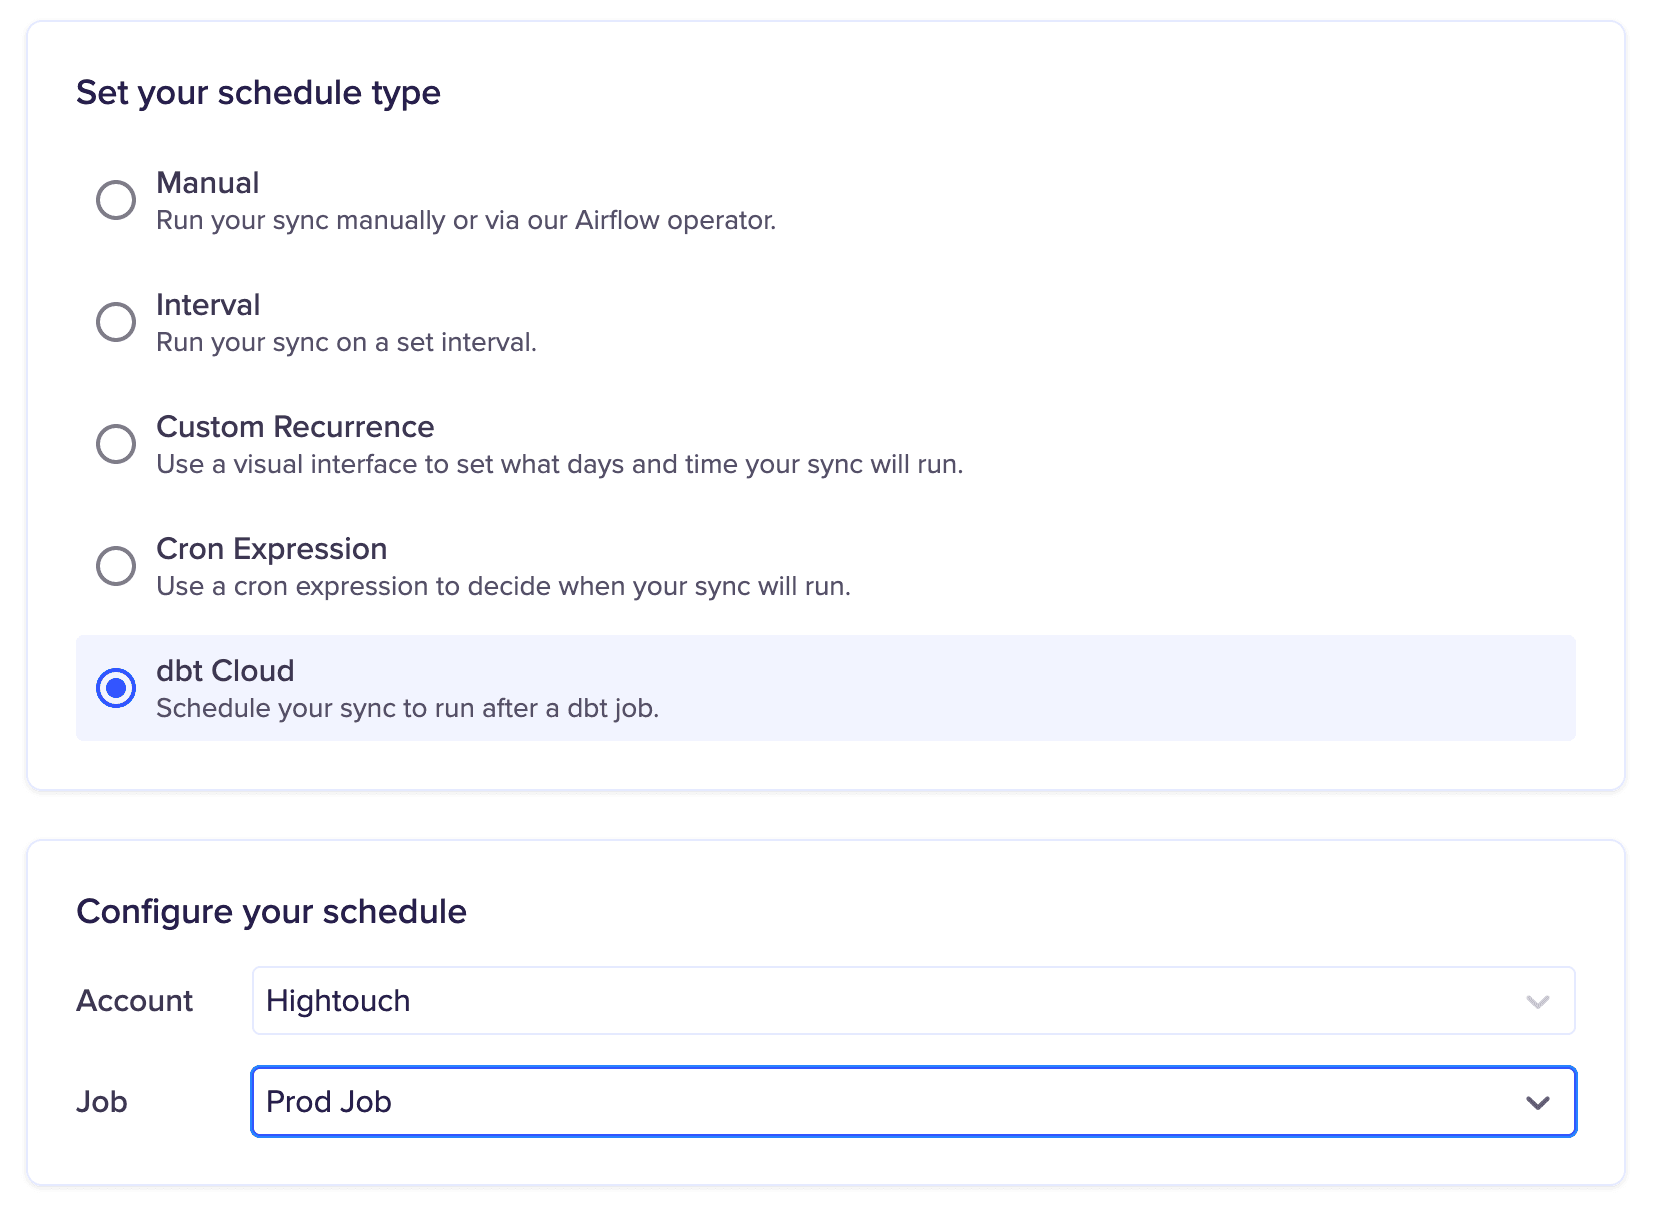Select the Interval radio button circle
1670x1214 pixels.
116,322
